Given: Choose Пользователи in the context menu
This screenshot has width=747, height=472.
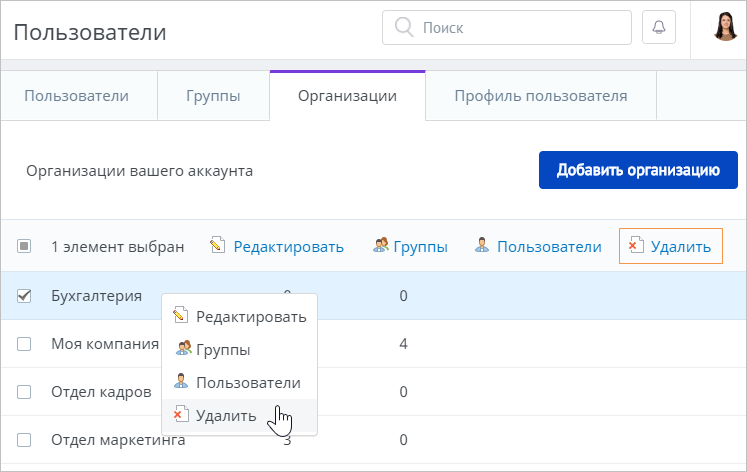Looking at the screenshot, I should click(x=240, y=382).
